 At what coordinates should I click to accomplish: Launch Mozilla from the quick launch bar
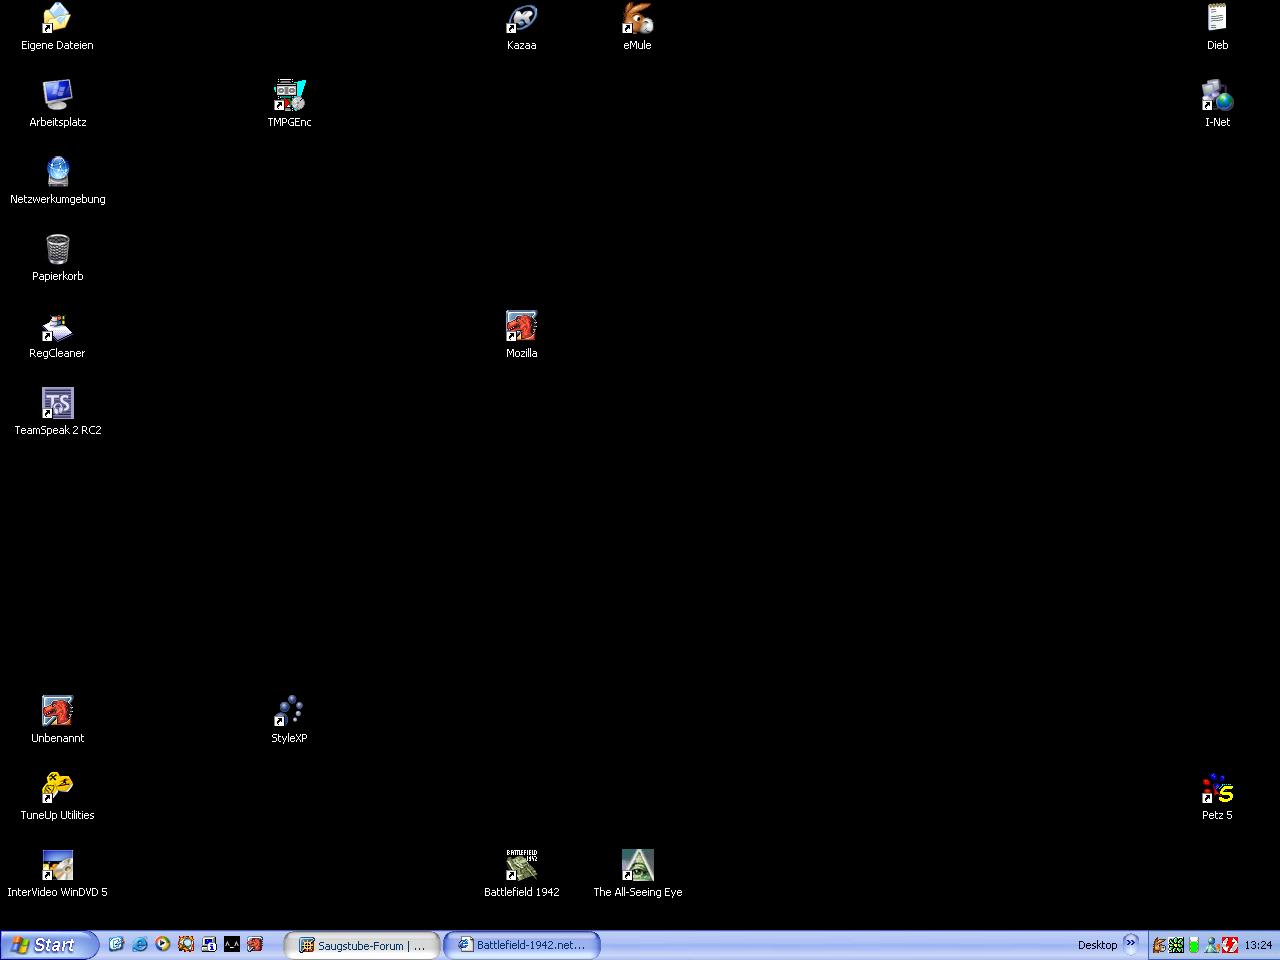(255, 944)
